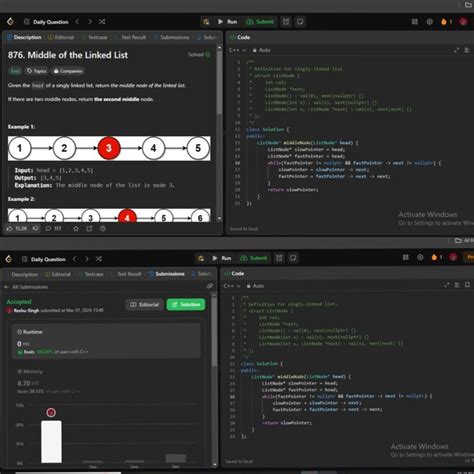This screenshot has height=474, width=474.
Task: Maximize the code editor in the Submissions window
Action: [447, 285]
